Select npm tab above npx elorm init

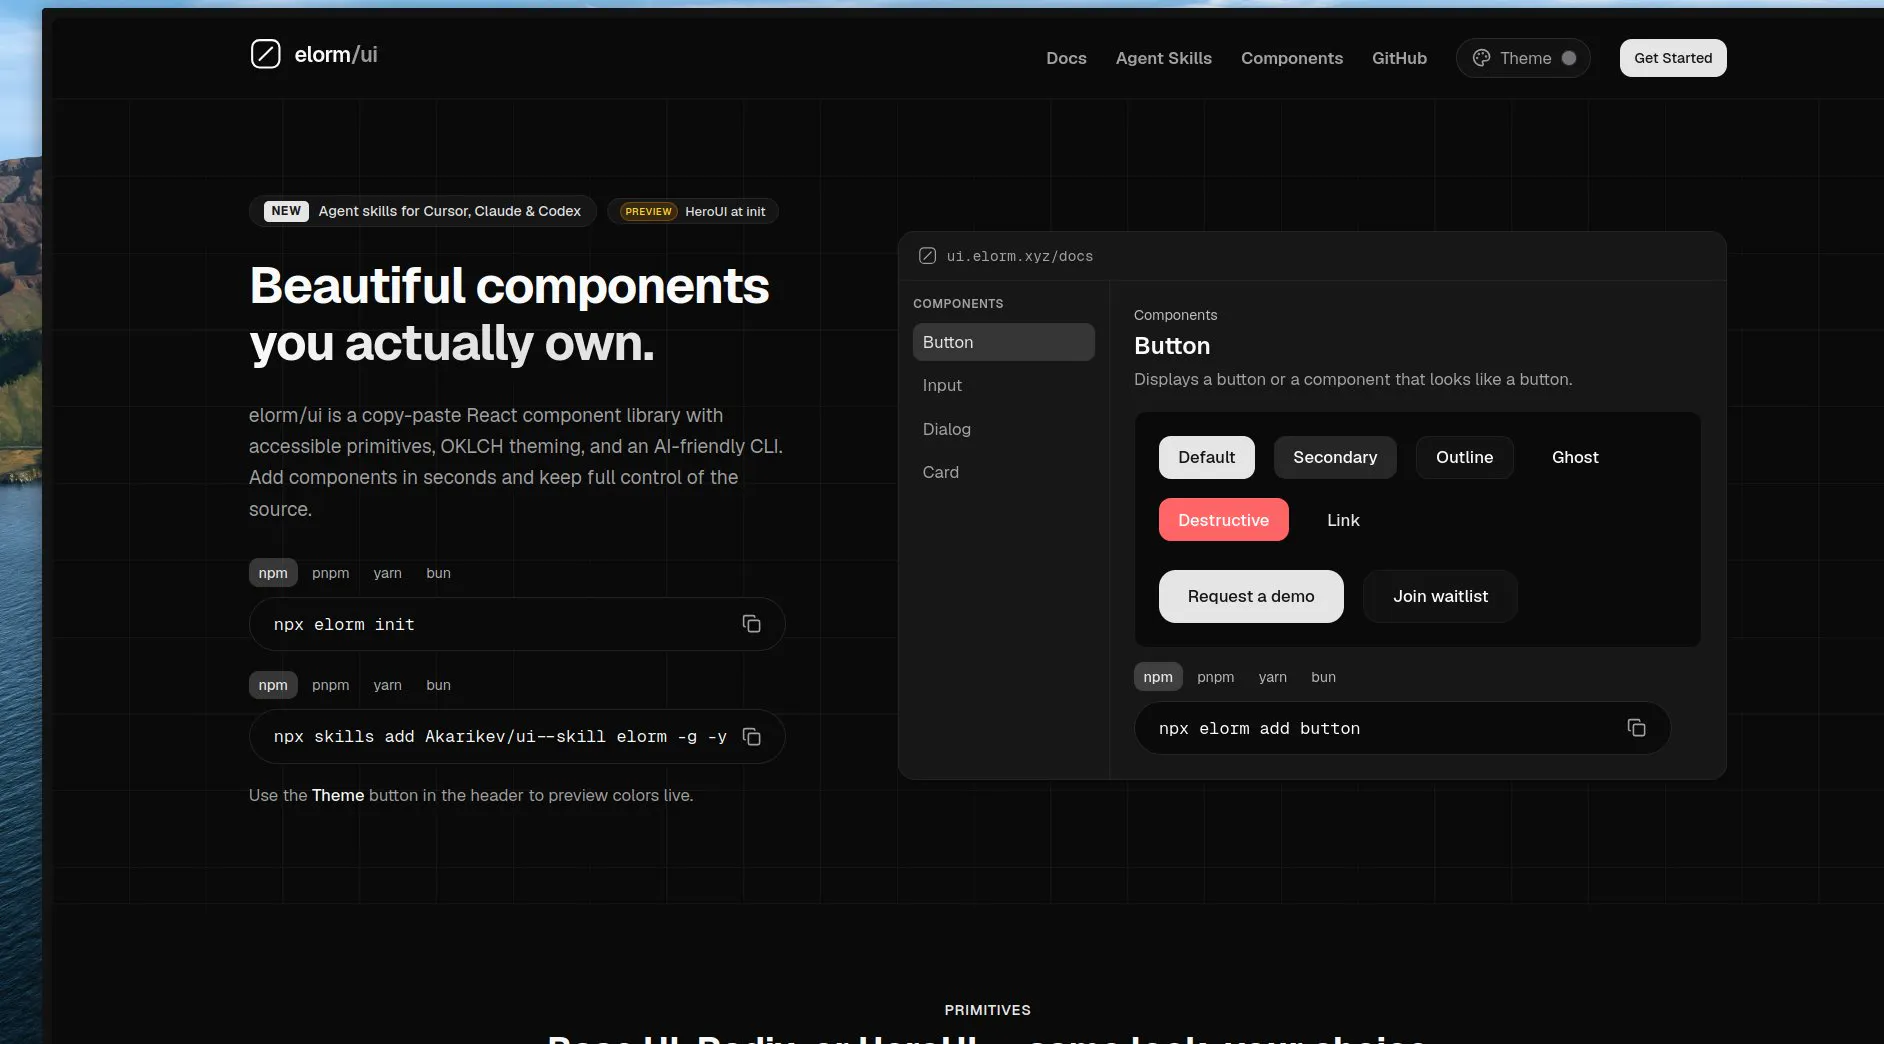273,573
